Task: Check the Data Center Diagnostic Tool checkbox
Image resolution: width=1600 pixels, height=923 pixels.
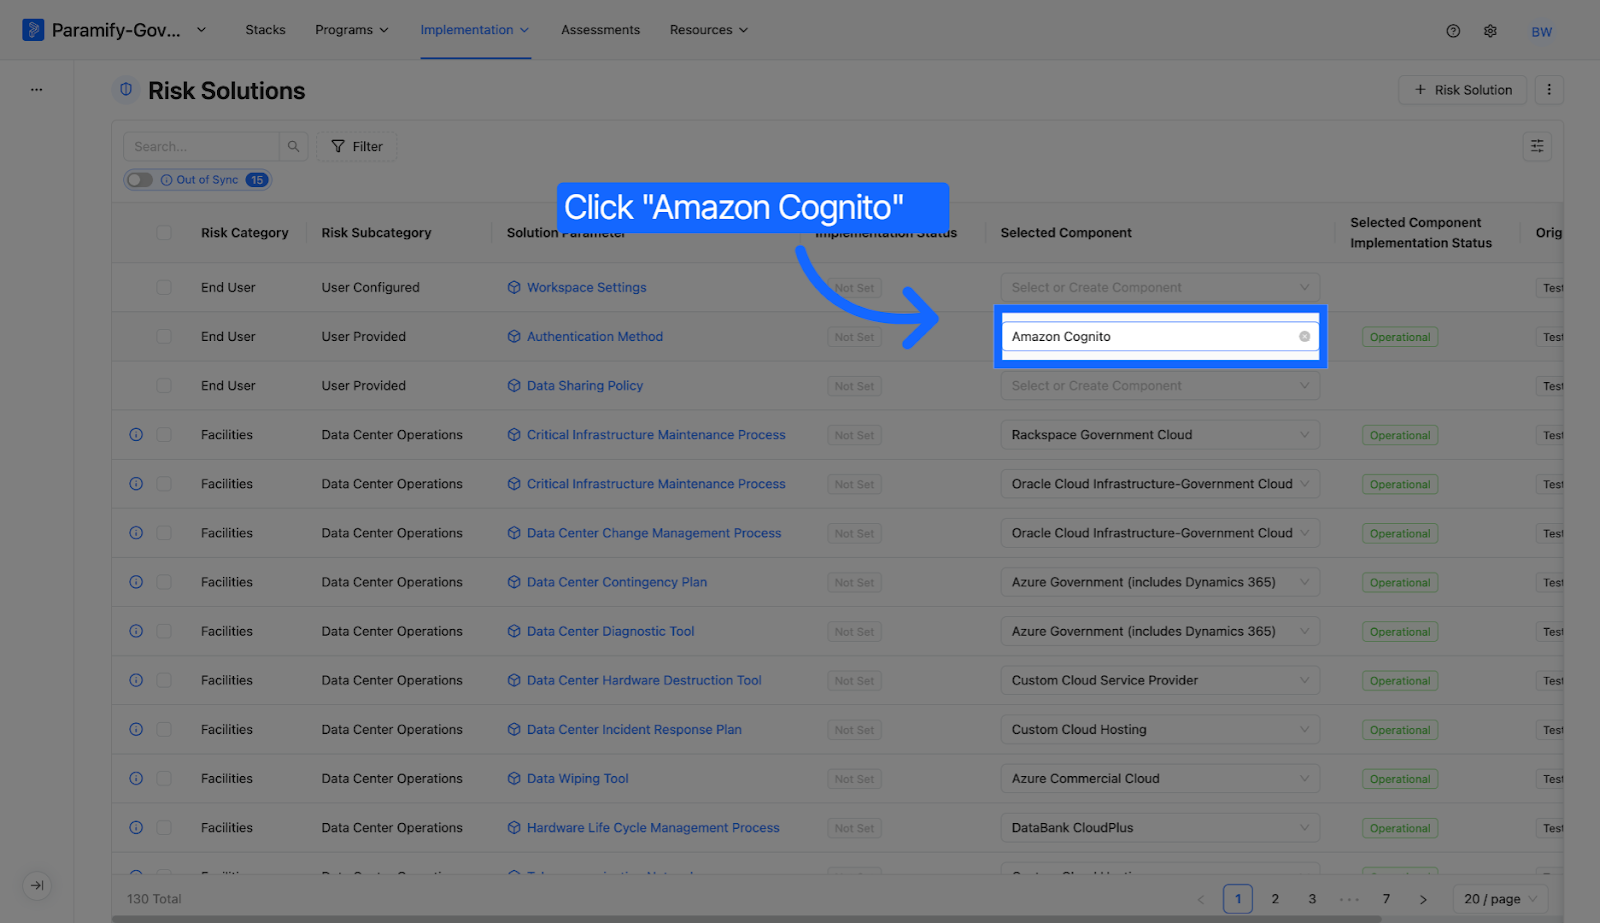Action: tap(164, 631)
